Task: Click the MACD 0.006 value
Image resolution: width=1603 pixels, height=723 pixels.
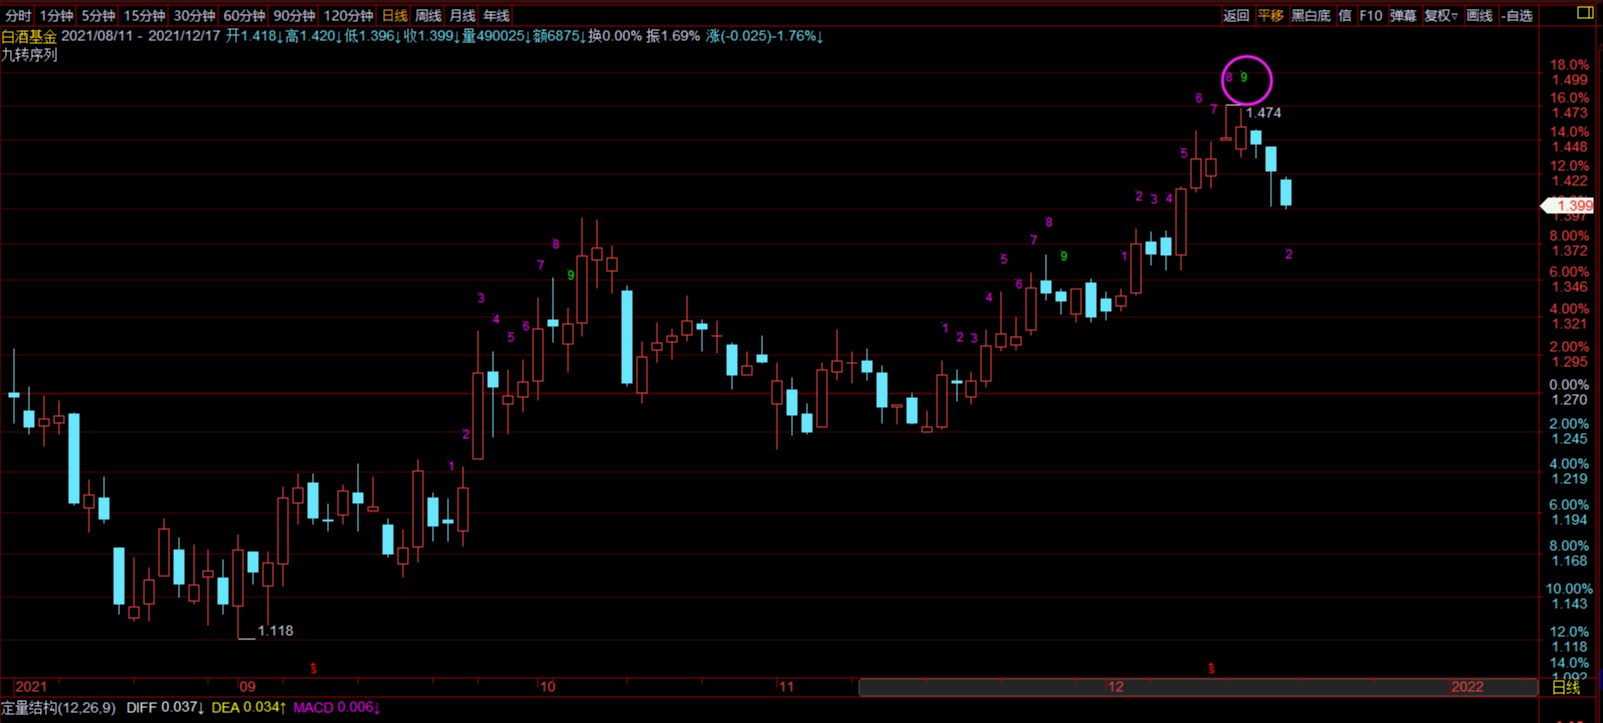Action: [x=337, y=708]
